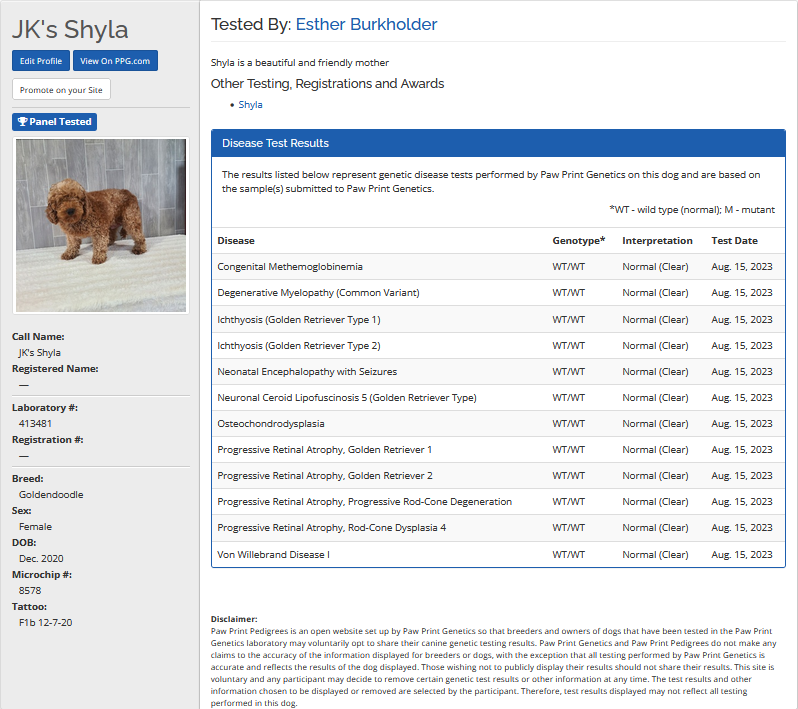Click the Edit Profile button
The image size is (798, 709).
pyautogui.click(x=41, y=61)
